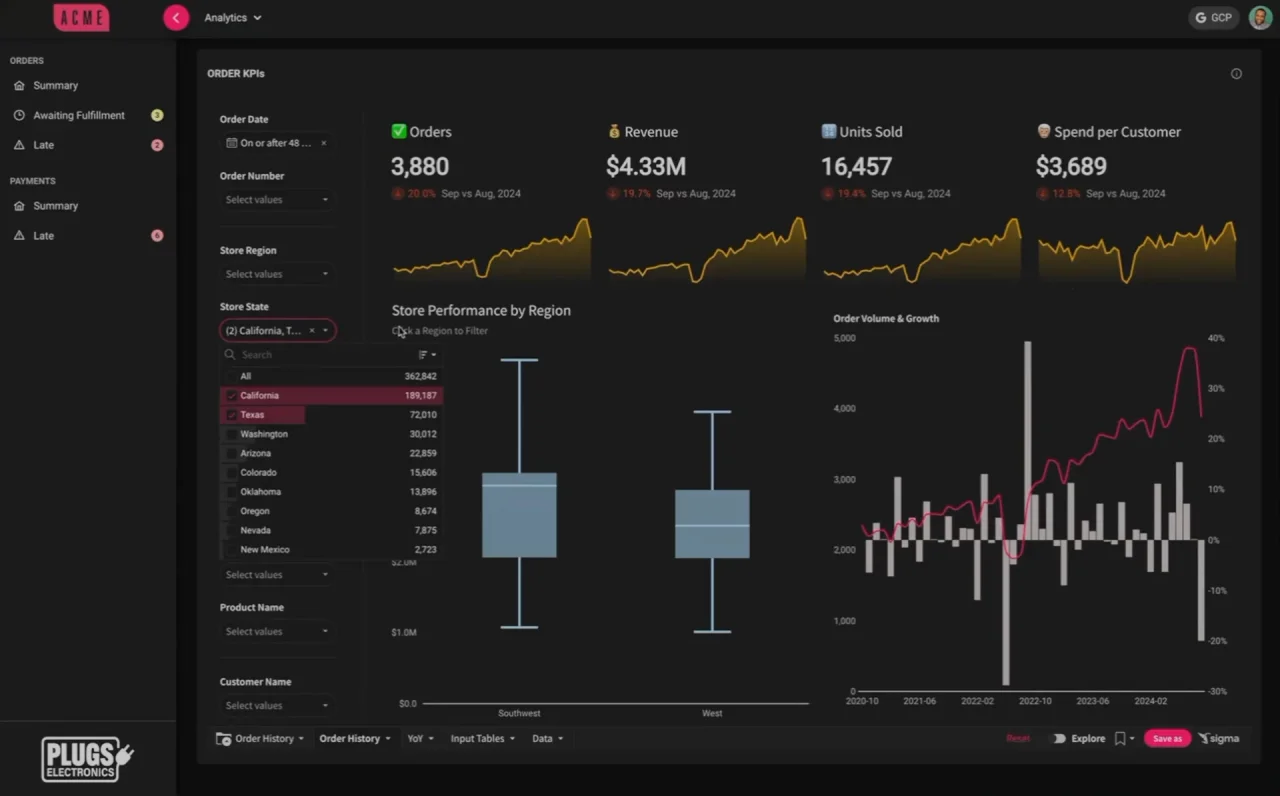This screenshot has height=796, width=1280.
Task: Check the Washington state option
Action: click(232, 435)
